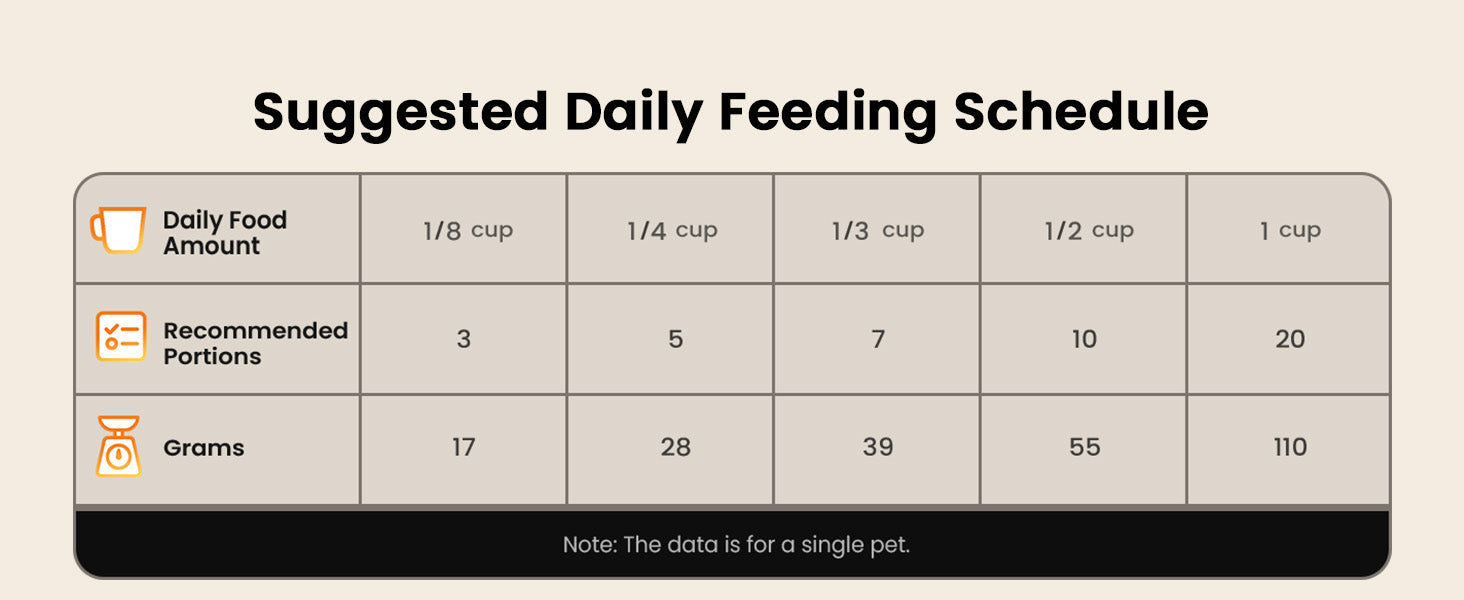1464x600 pixels.
Task: Click the 20 portions cell
Action: tap(1290, 339)
